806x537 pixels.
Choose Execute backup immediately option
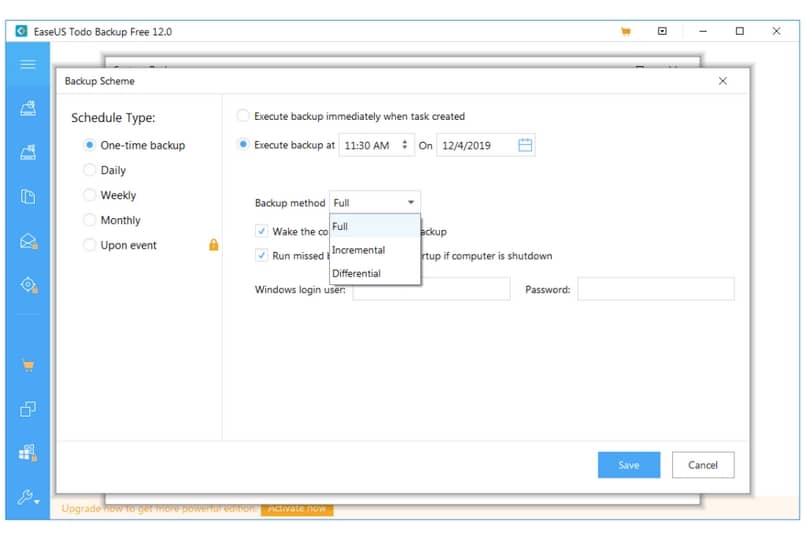(243, 116)
